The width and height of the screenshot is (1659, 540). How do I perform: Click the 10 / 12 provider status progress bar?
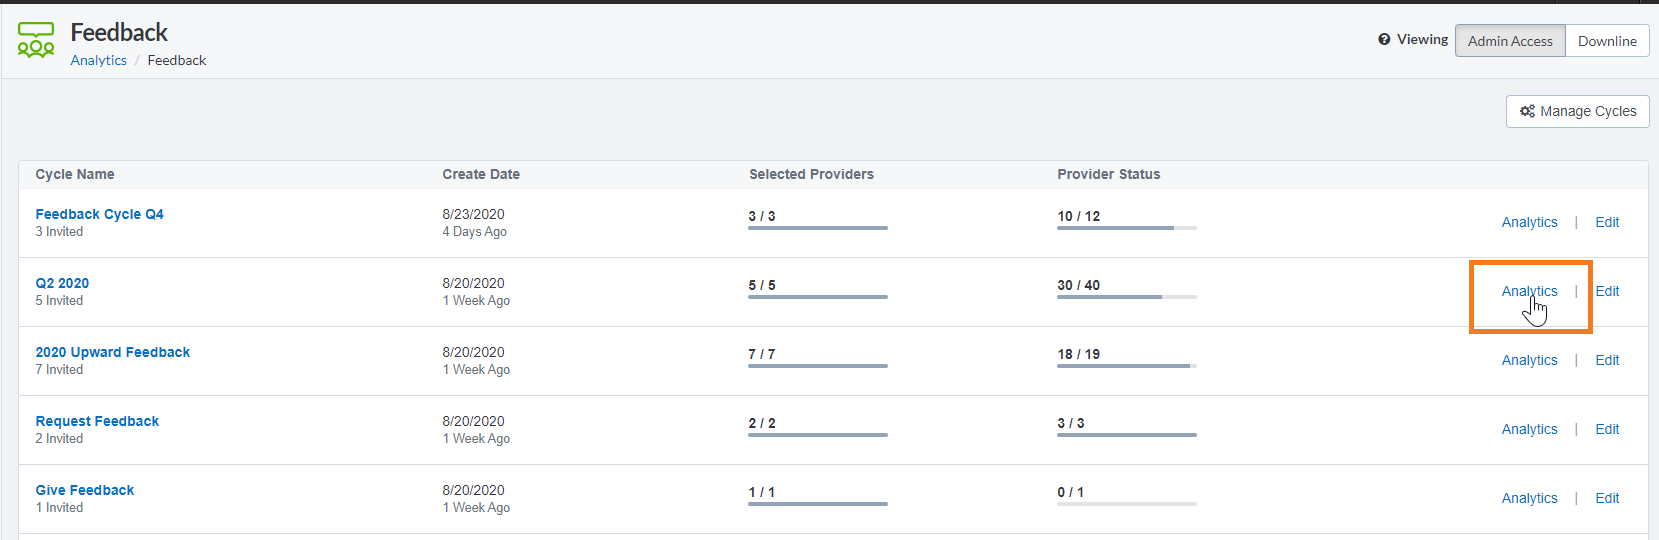(x=1127, y=228)
